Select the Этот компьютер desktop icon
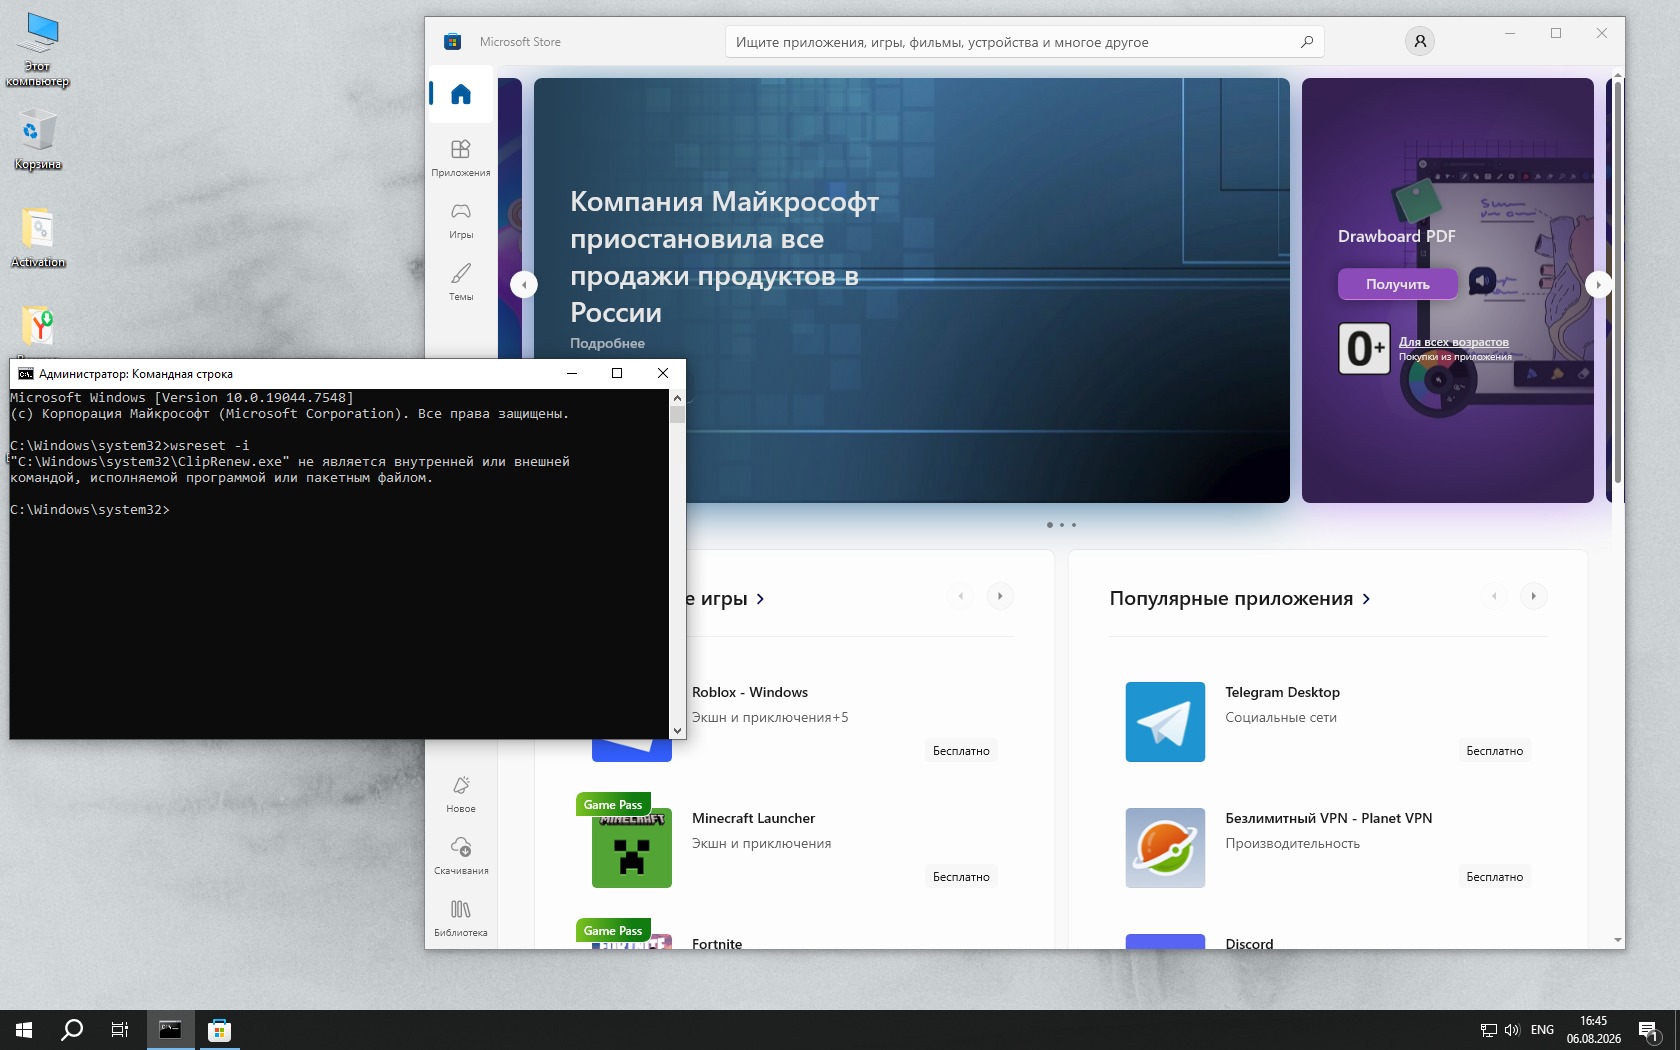Viewport: 1680px width, 1050px height. (38, 50)
